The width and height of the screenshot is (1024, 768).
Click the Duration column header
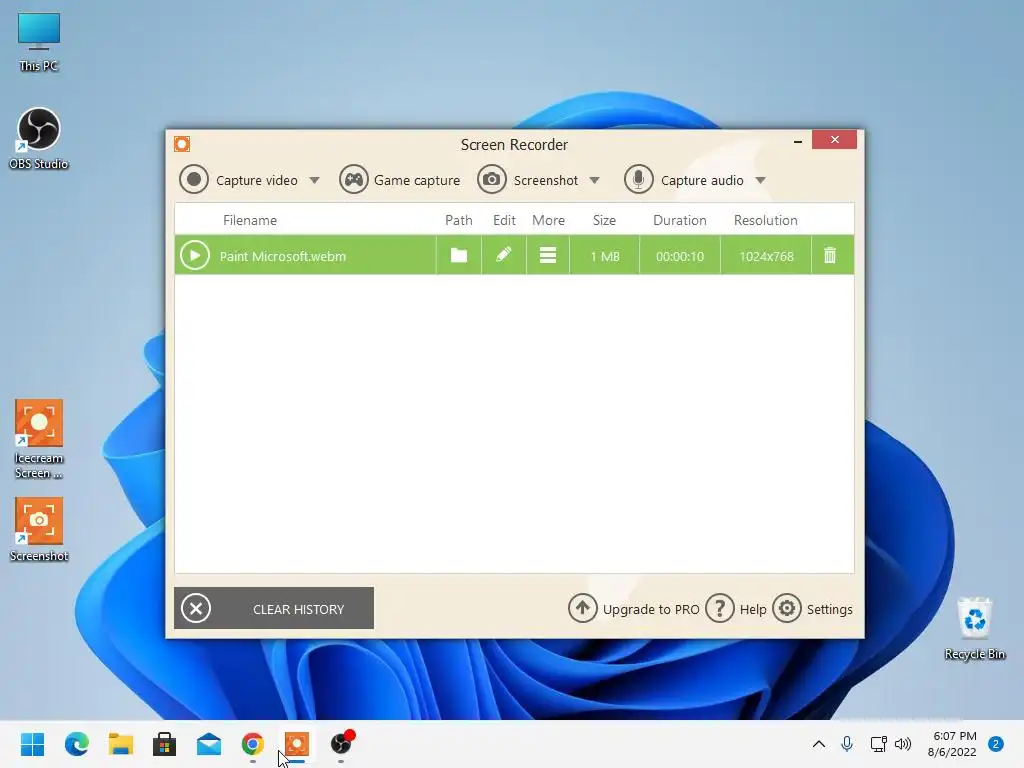[x=680, y=220]
